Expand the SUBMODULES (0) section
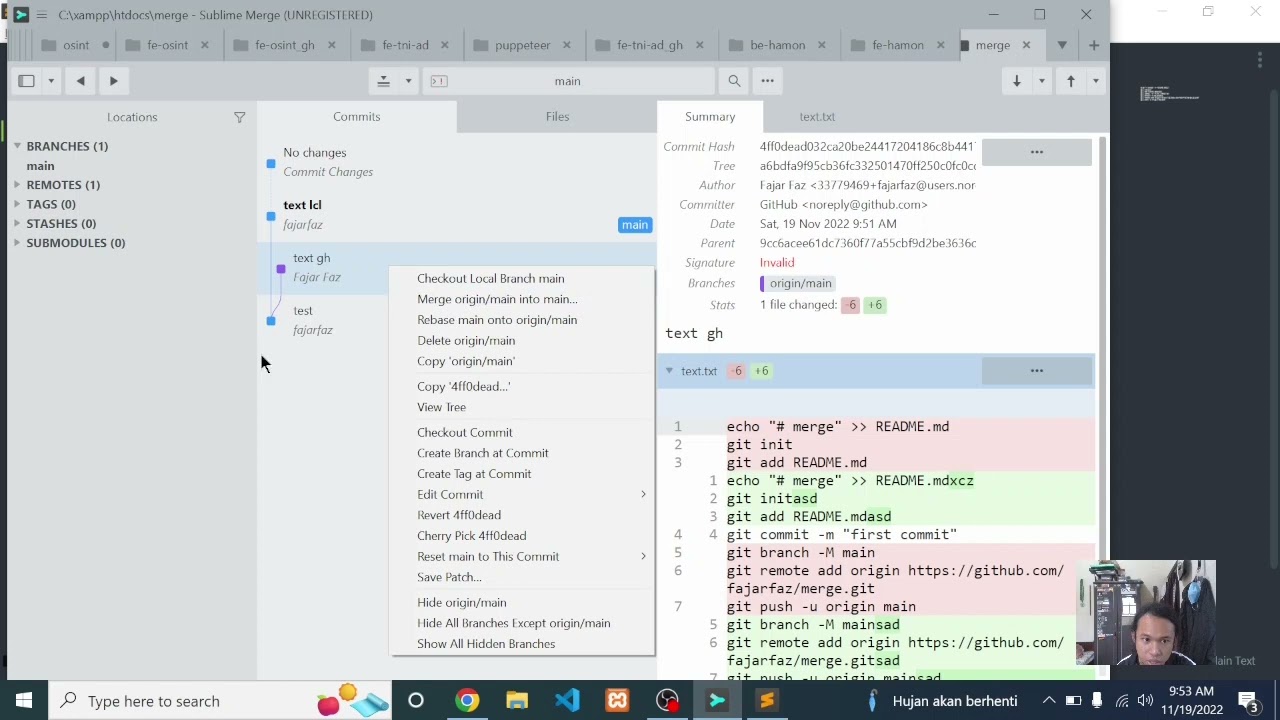The height and width of the screenshot is (720, 1280). pyautogui.click(x=17, y=243)
